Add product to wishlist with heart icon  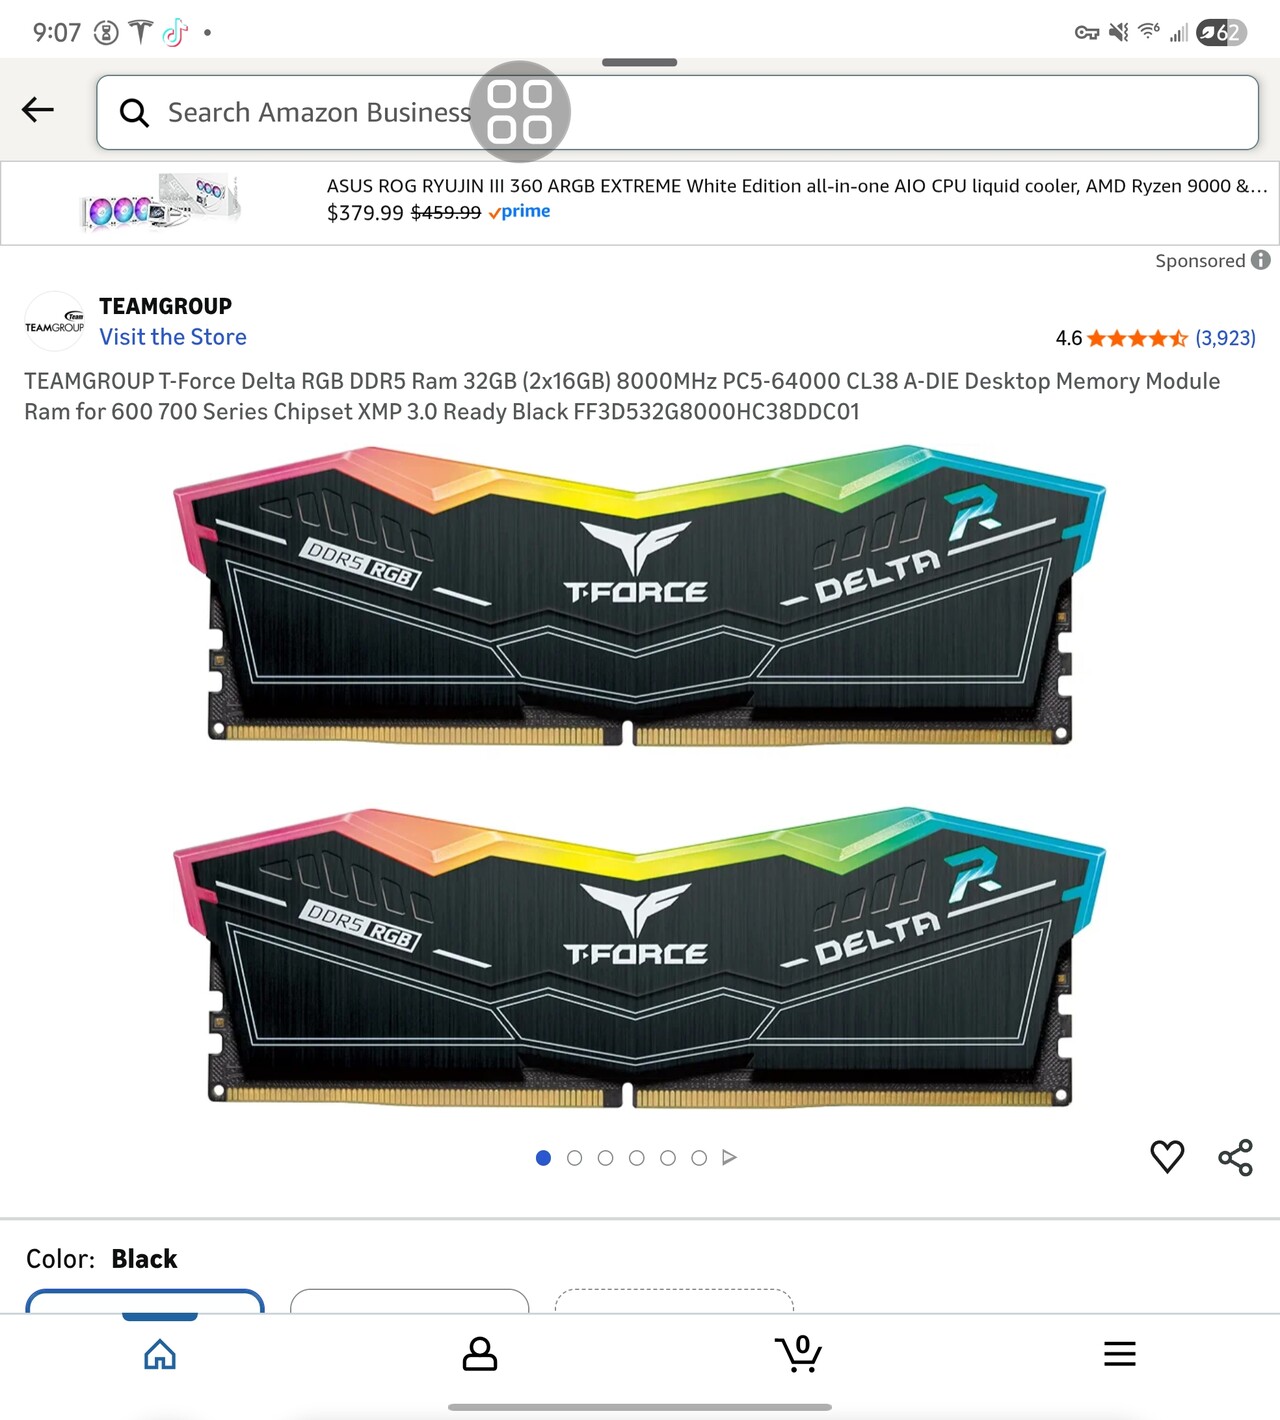(x=1167, y=1157)
